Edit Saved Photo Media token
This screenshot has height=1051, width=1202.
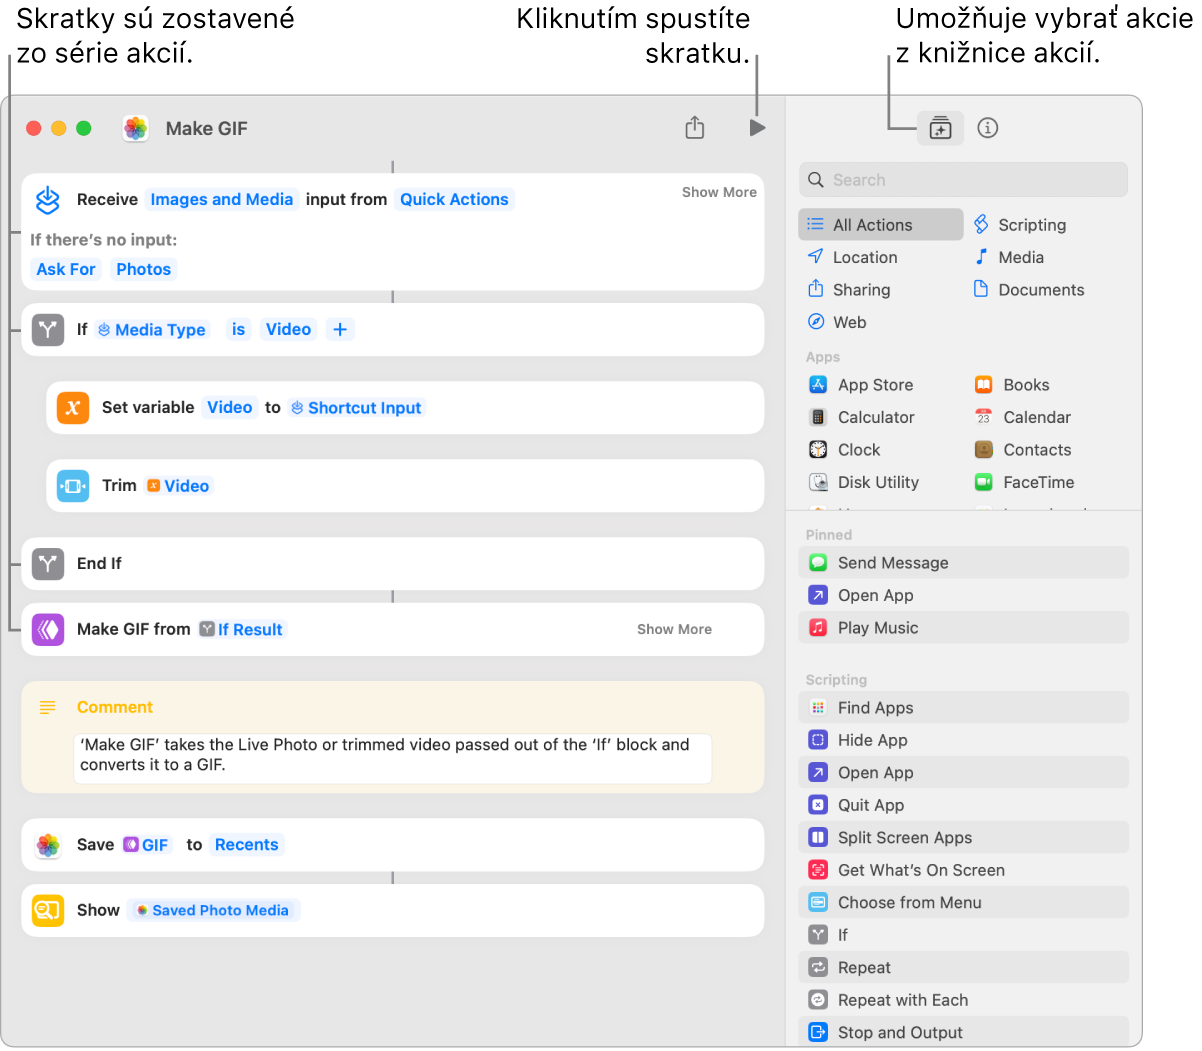point(213,910)
